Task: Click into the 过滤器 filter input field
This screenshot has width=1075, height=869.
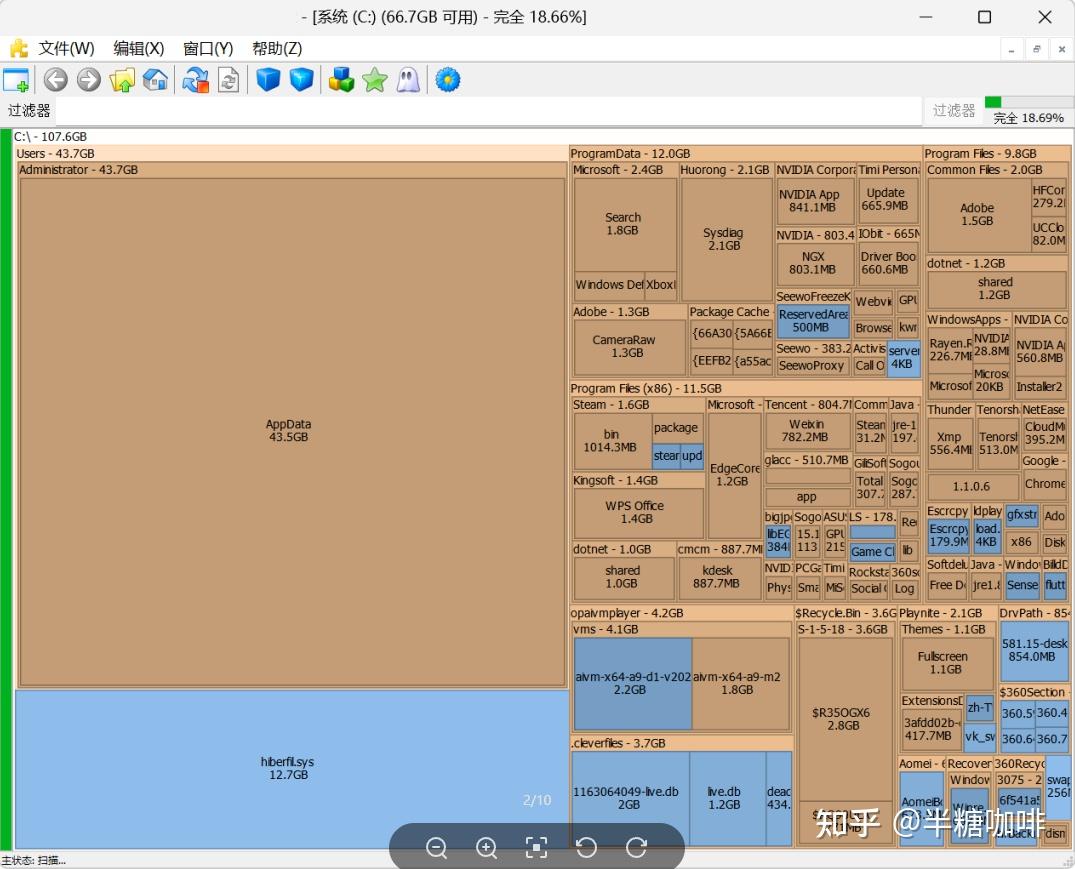Action: click(x=488, y=110)
